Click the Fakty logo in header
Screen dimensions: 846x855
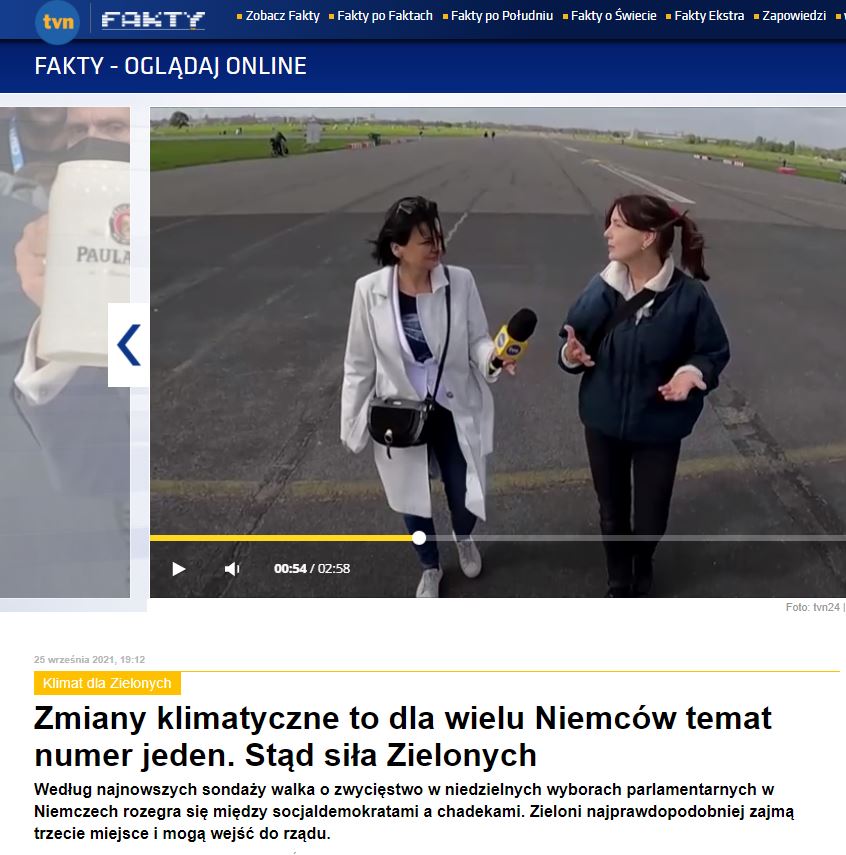153,20
